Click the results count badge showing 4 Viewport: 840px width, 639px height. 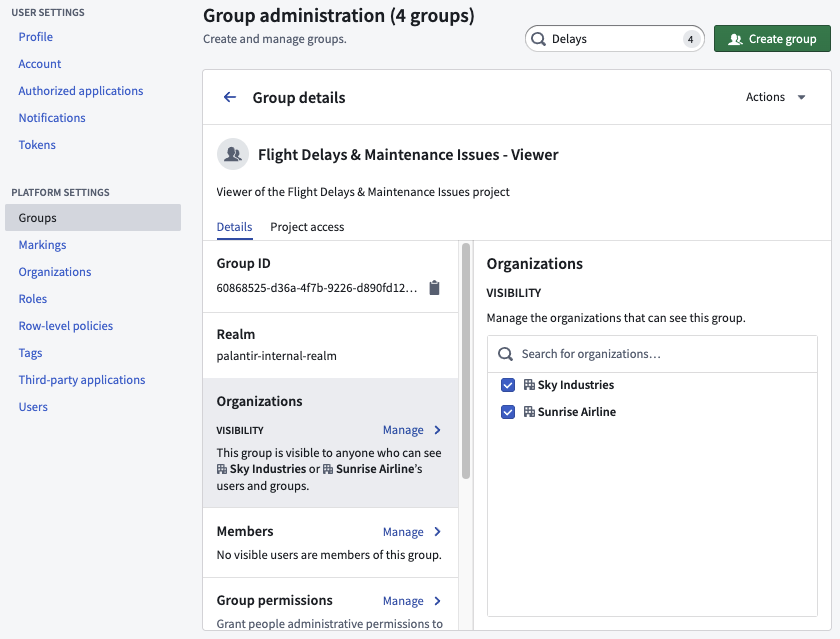[x=691, y=39]
